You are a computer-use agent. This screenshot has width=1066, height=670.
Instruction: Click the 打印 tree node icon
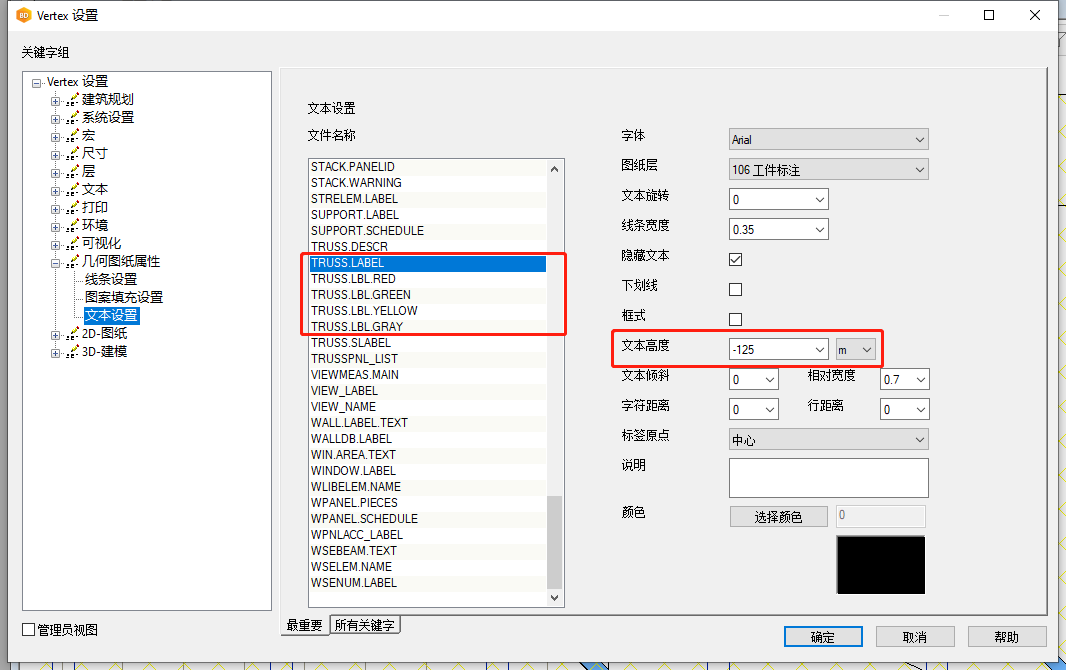(72, 208)
